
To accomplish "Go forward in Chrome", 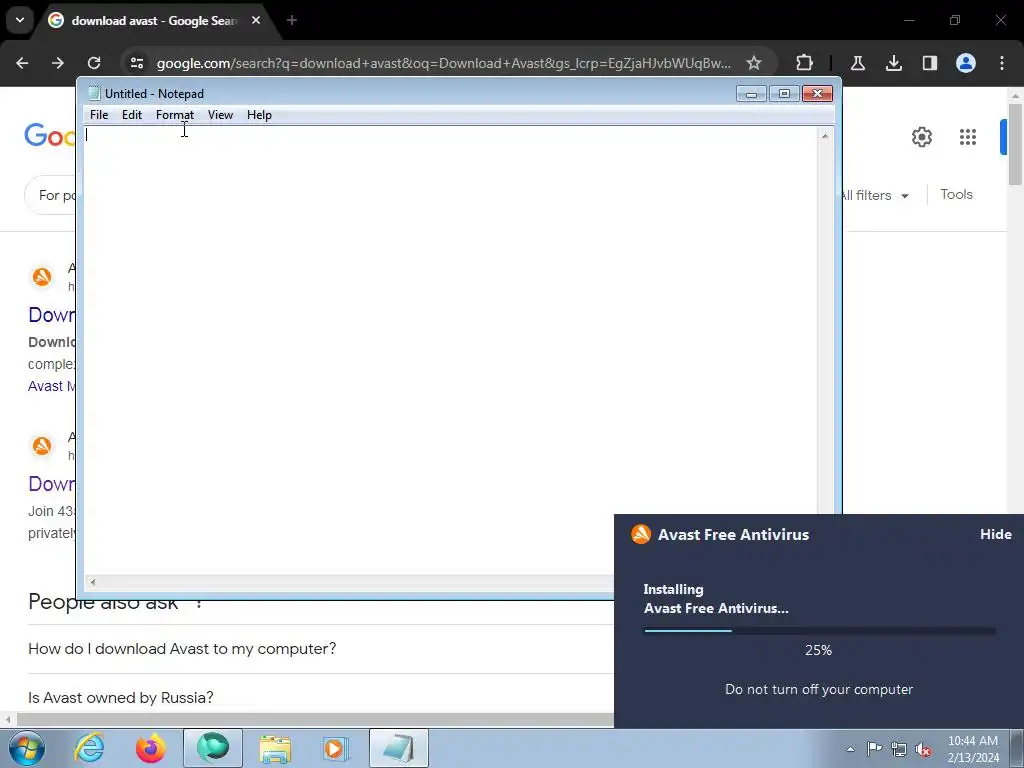I will (58, 63).
